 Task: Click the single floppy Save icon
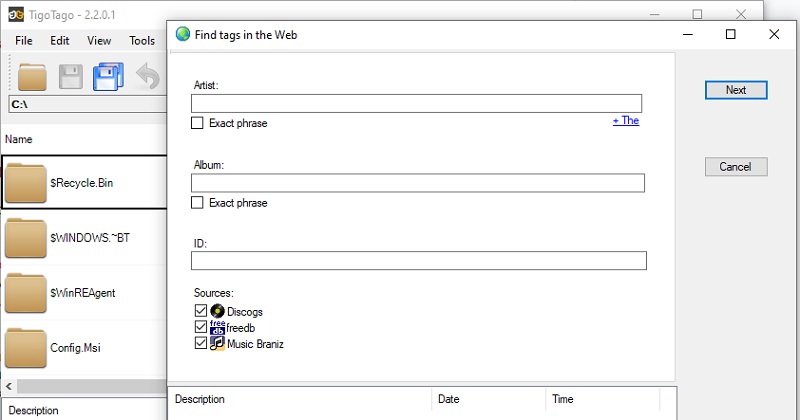(71, 76)
